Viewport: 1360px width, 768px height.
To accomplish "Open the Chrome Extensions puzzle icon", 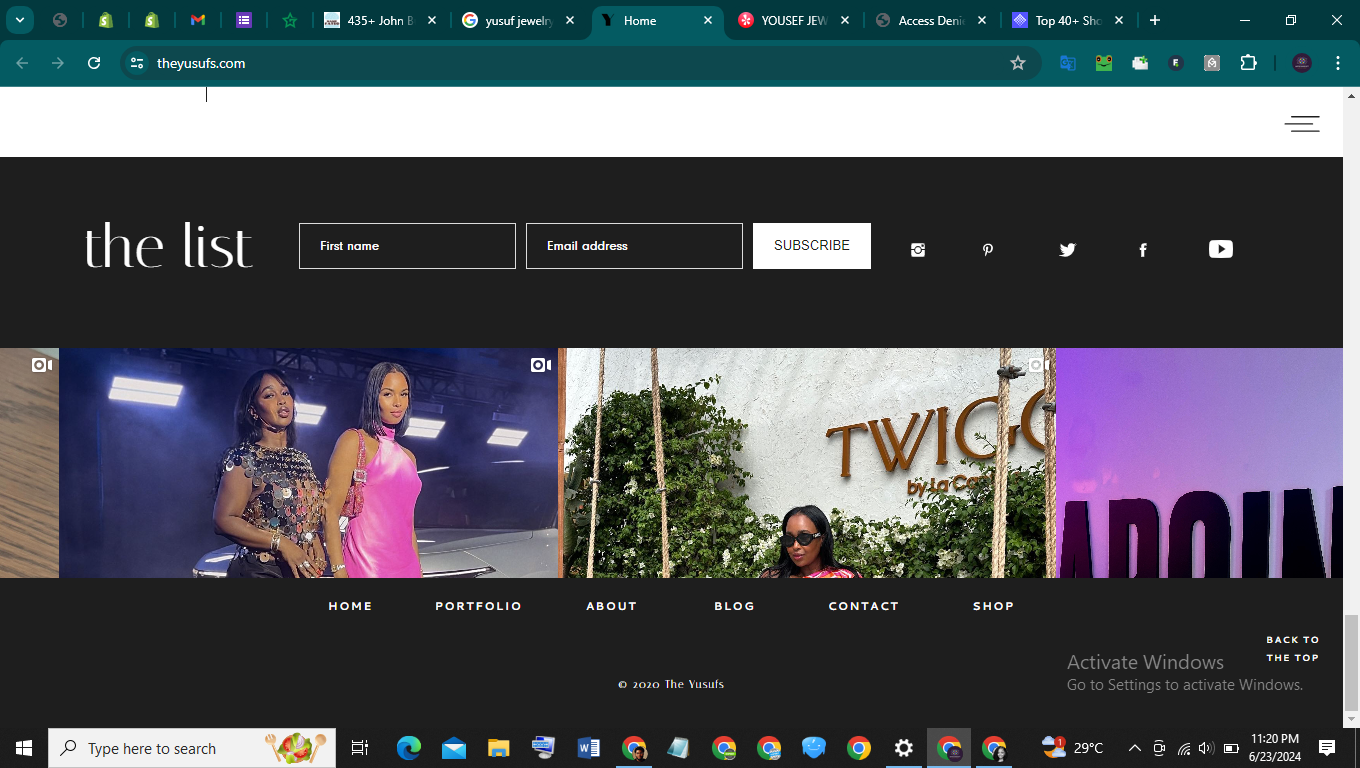I will (x=1248, y=63).
